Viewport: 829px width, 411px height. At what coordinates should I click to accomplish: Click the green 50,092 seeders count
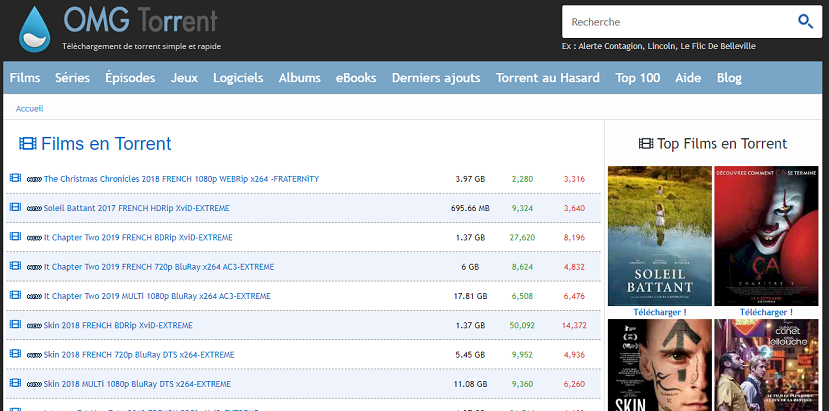[522, 325]
